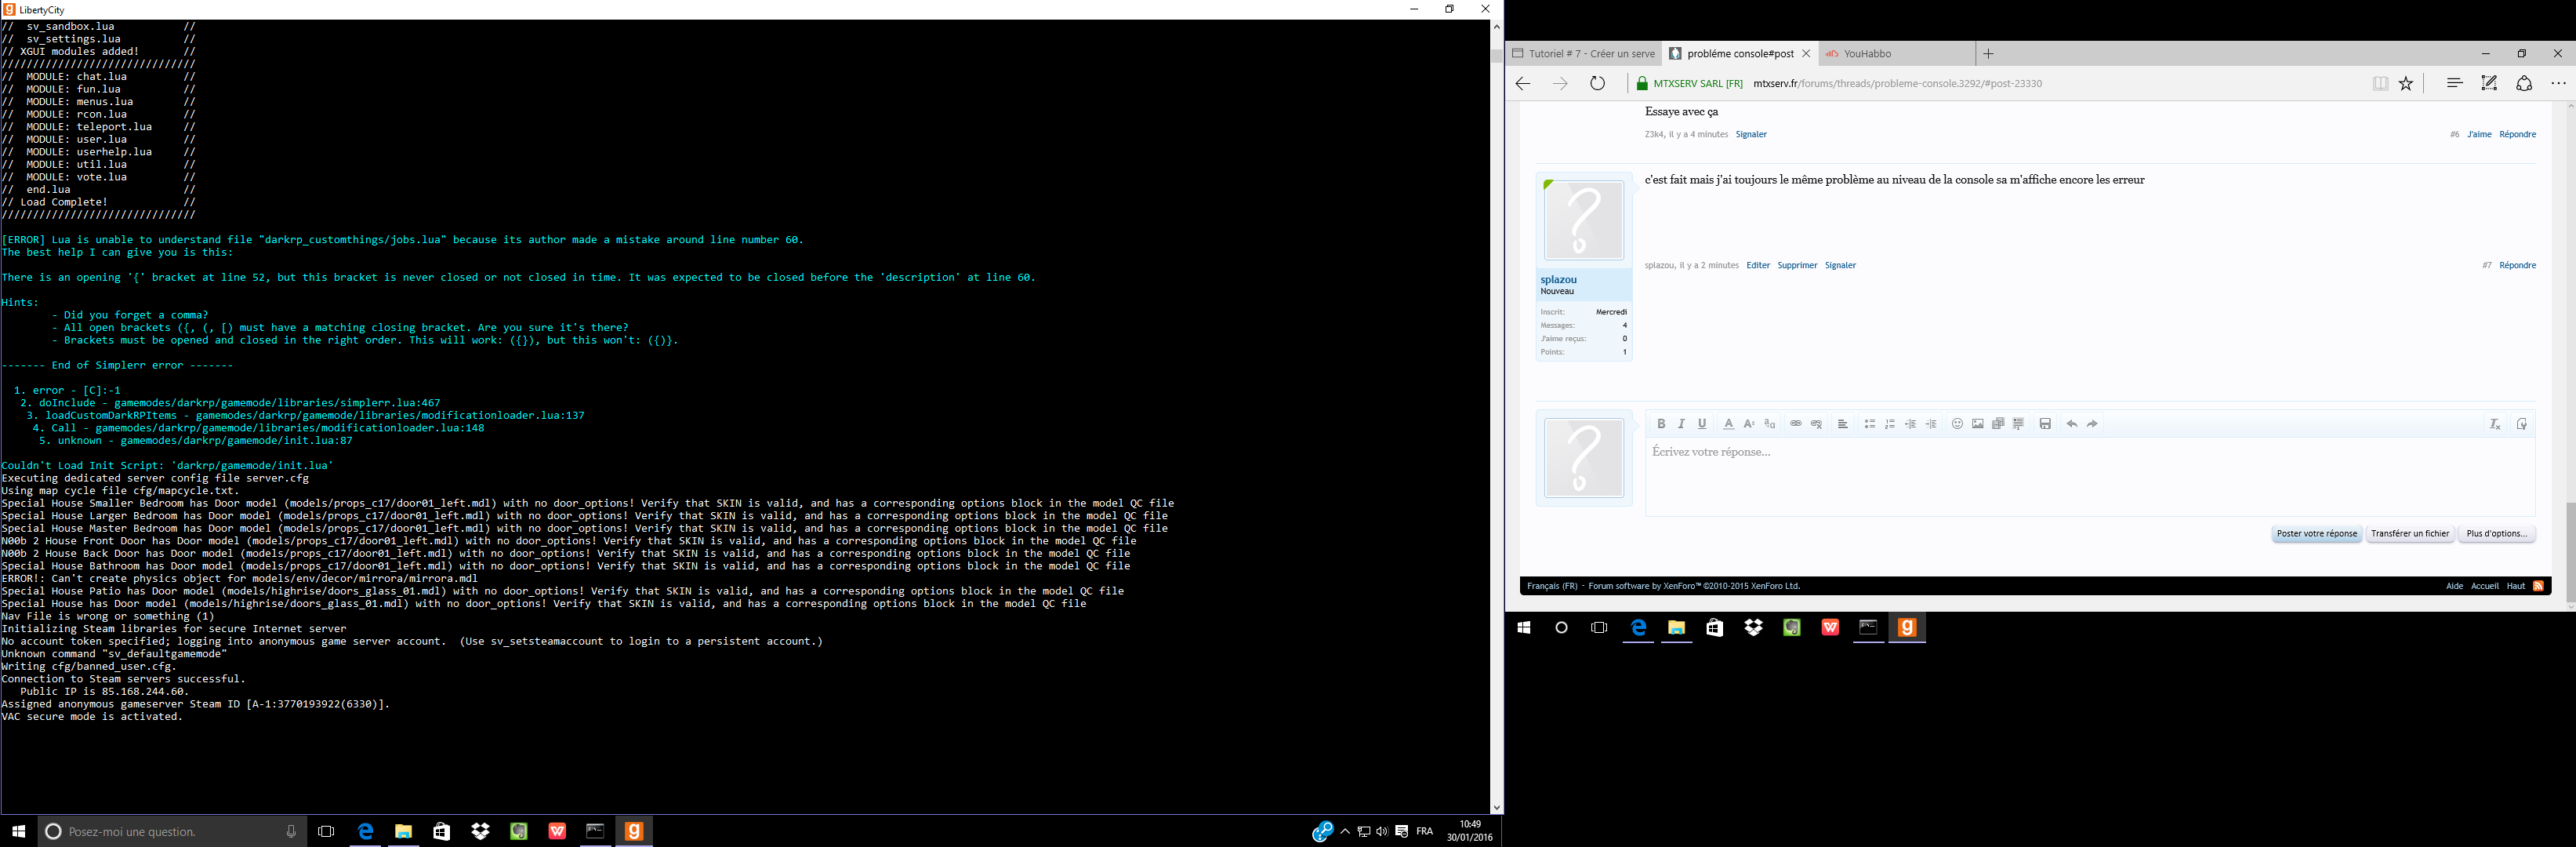The width and height of the screenshot is (2576, 847).
Task: Open the splazou username profile link
Action: [1558, 280]
